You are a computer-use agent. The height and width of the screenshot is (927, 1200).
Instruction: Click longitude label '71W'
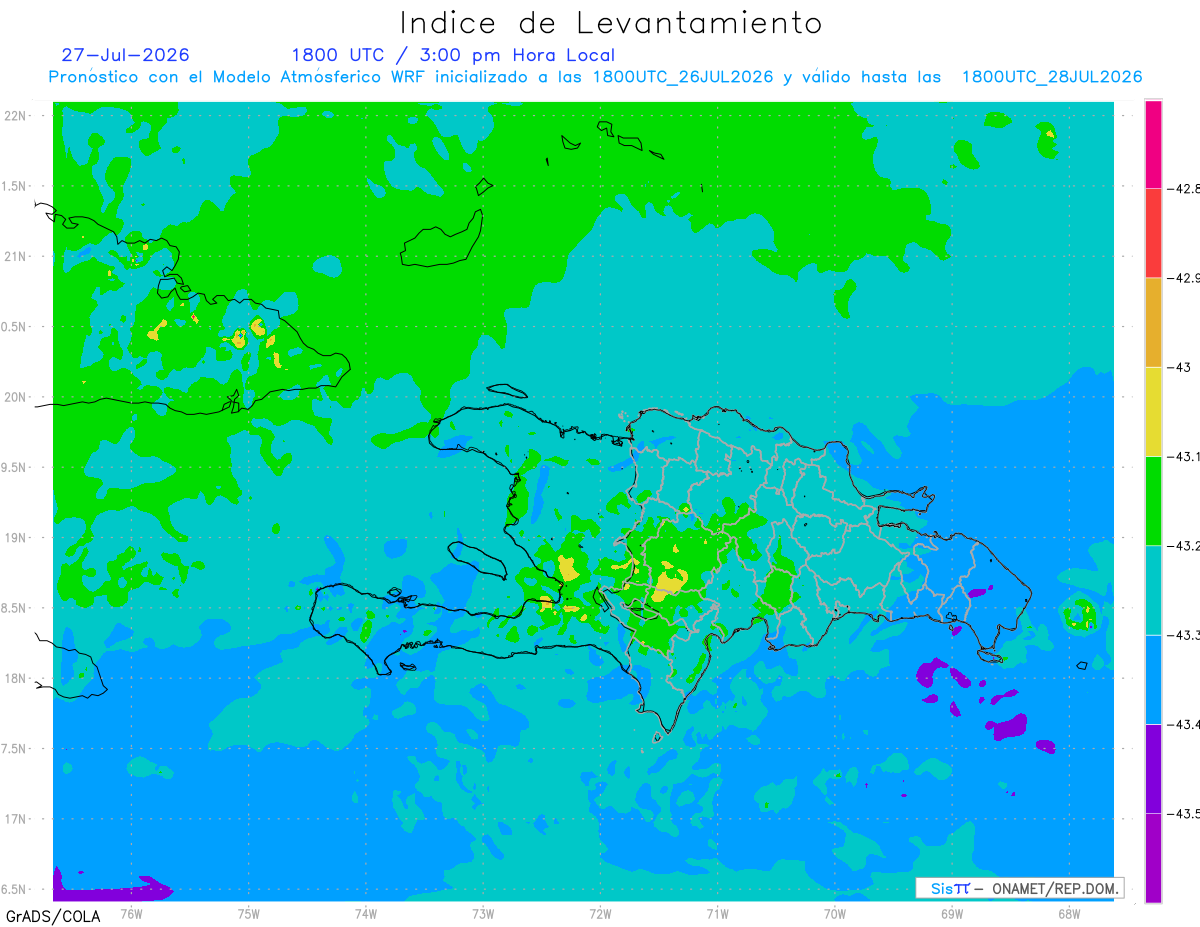(x=717, y=912)
